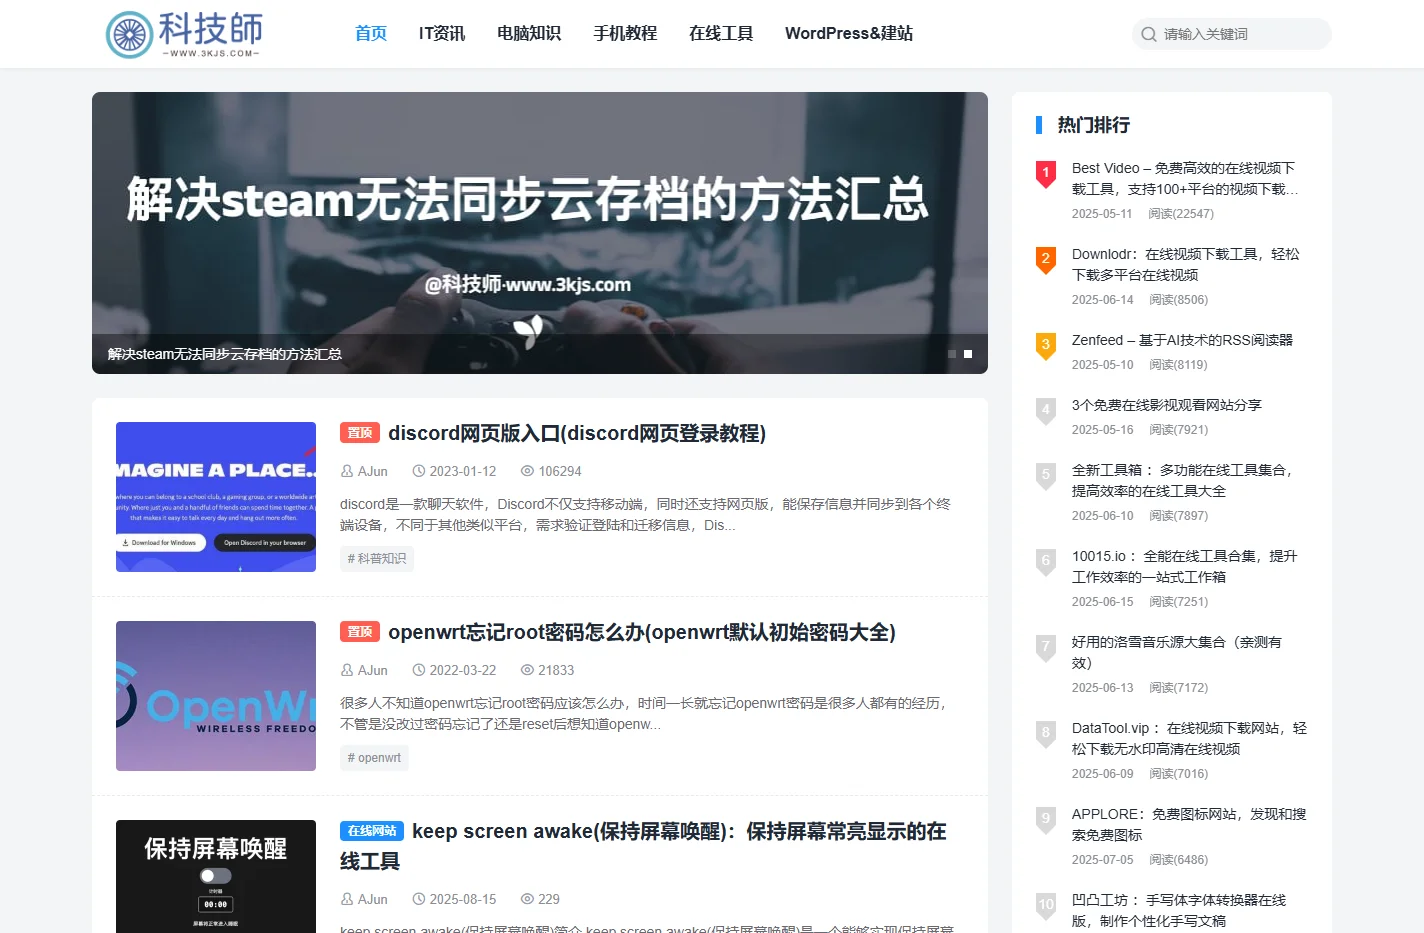Click the eye icon beside 21833
This screenshot has width=1424, height=933.
[x=527, y=670]
